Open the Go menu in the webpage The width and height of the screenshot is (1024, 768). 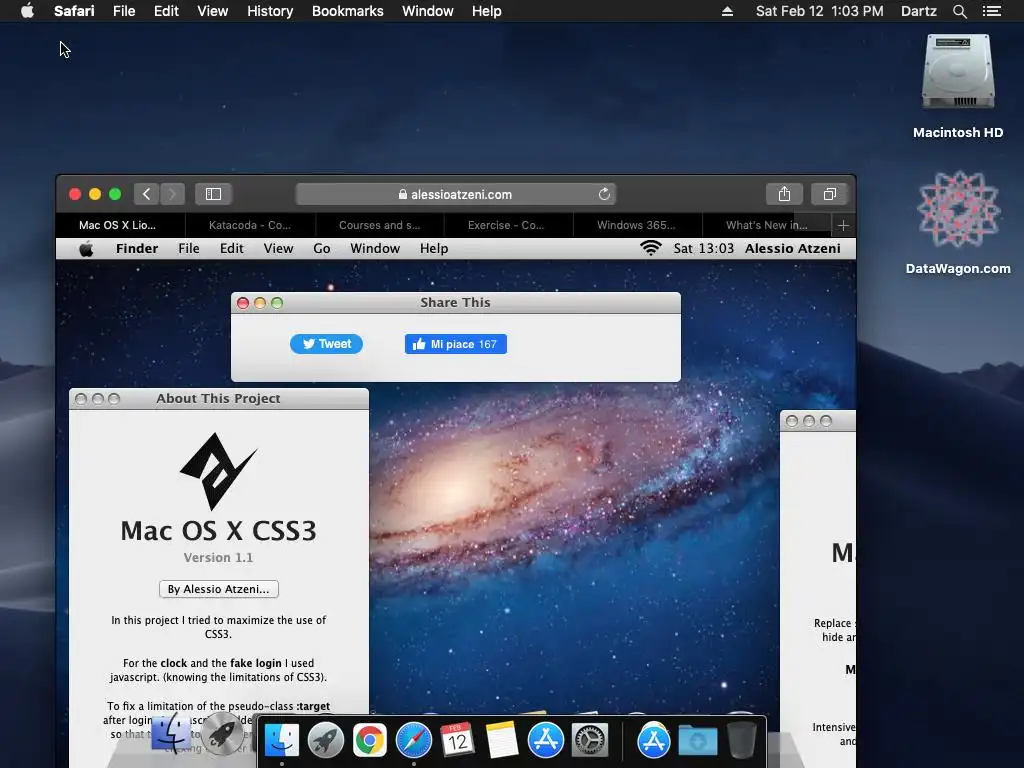click(321, 249)
